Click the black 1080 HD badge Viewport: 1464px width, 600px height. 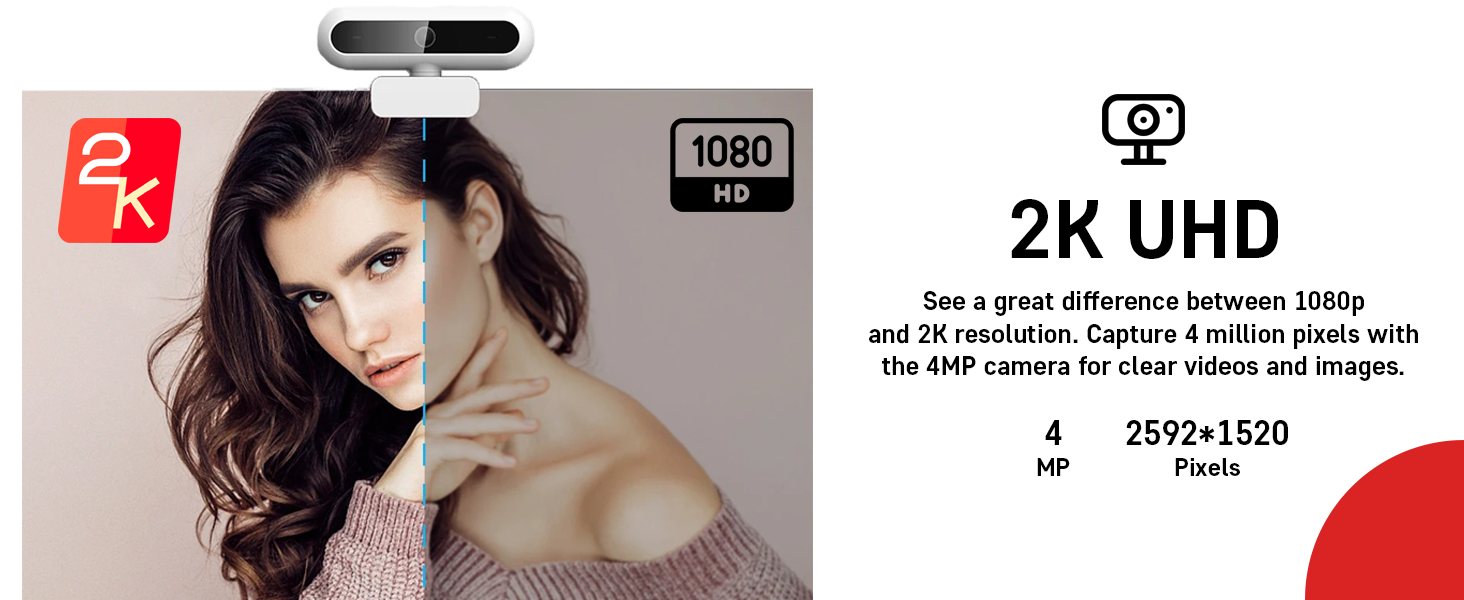(x=731, y=165)
